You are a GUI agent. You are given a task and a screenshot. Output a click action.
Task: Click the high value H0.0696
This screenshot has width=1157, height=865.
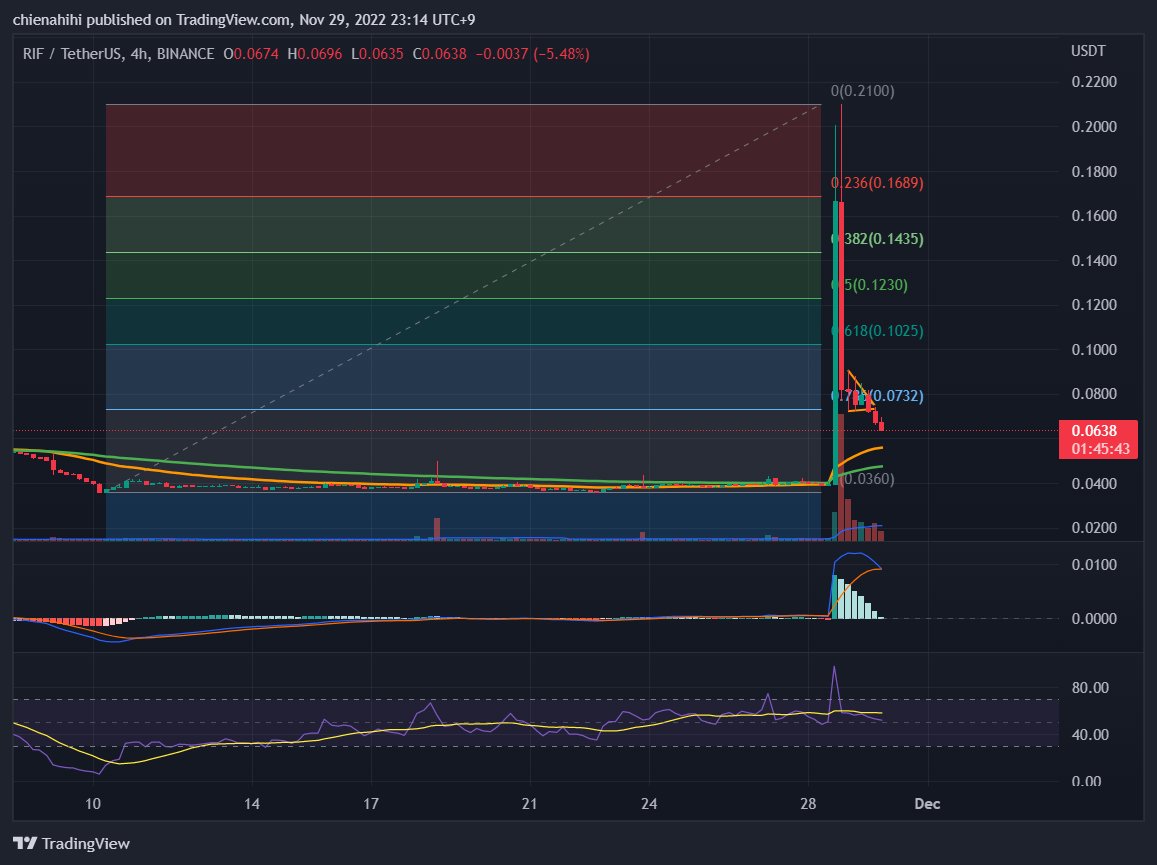coord(314,54)
